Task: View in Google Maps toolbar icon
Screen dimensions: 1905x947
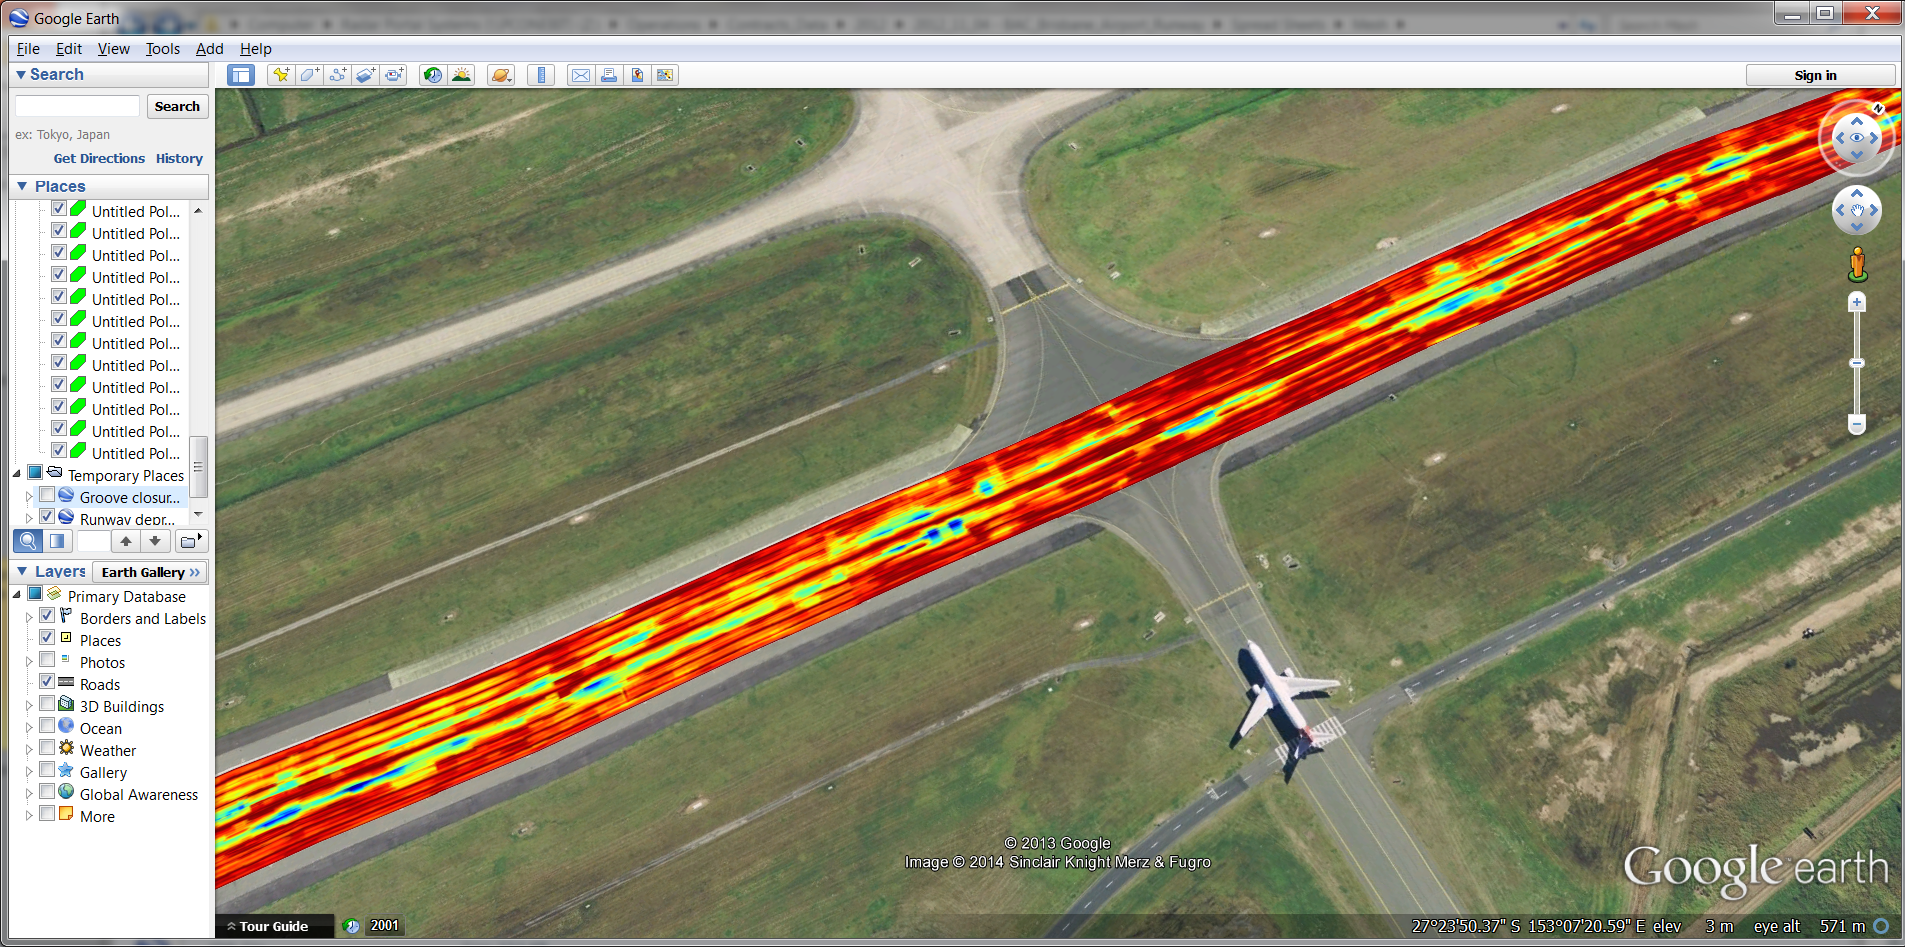Action: 664,75
